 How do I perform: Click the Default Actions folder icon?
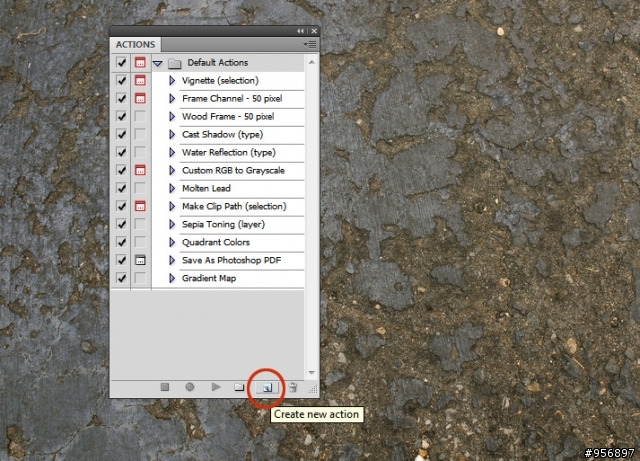[175, 63]
